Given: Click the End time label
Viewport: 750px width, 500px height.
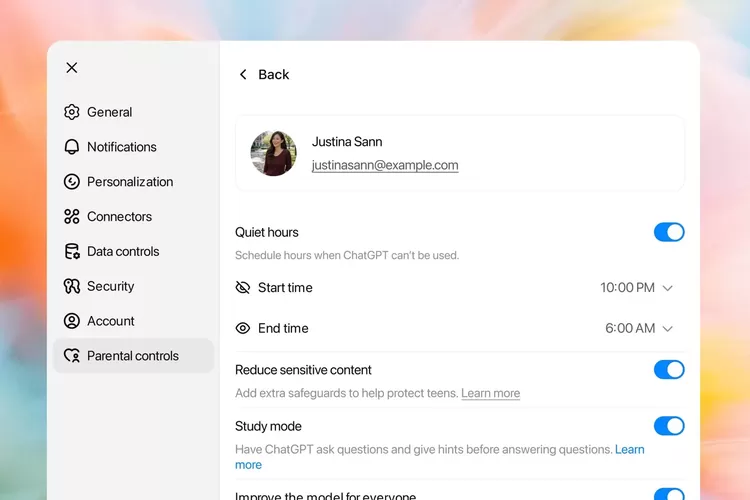Looking at the screenshot, I should click(283, 328).
